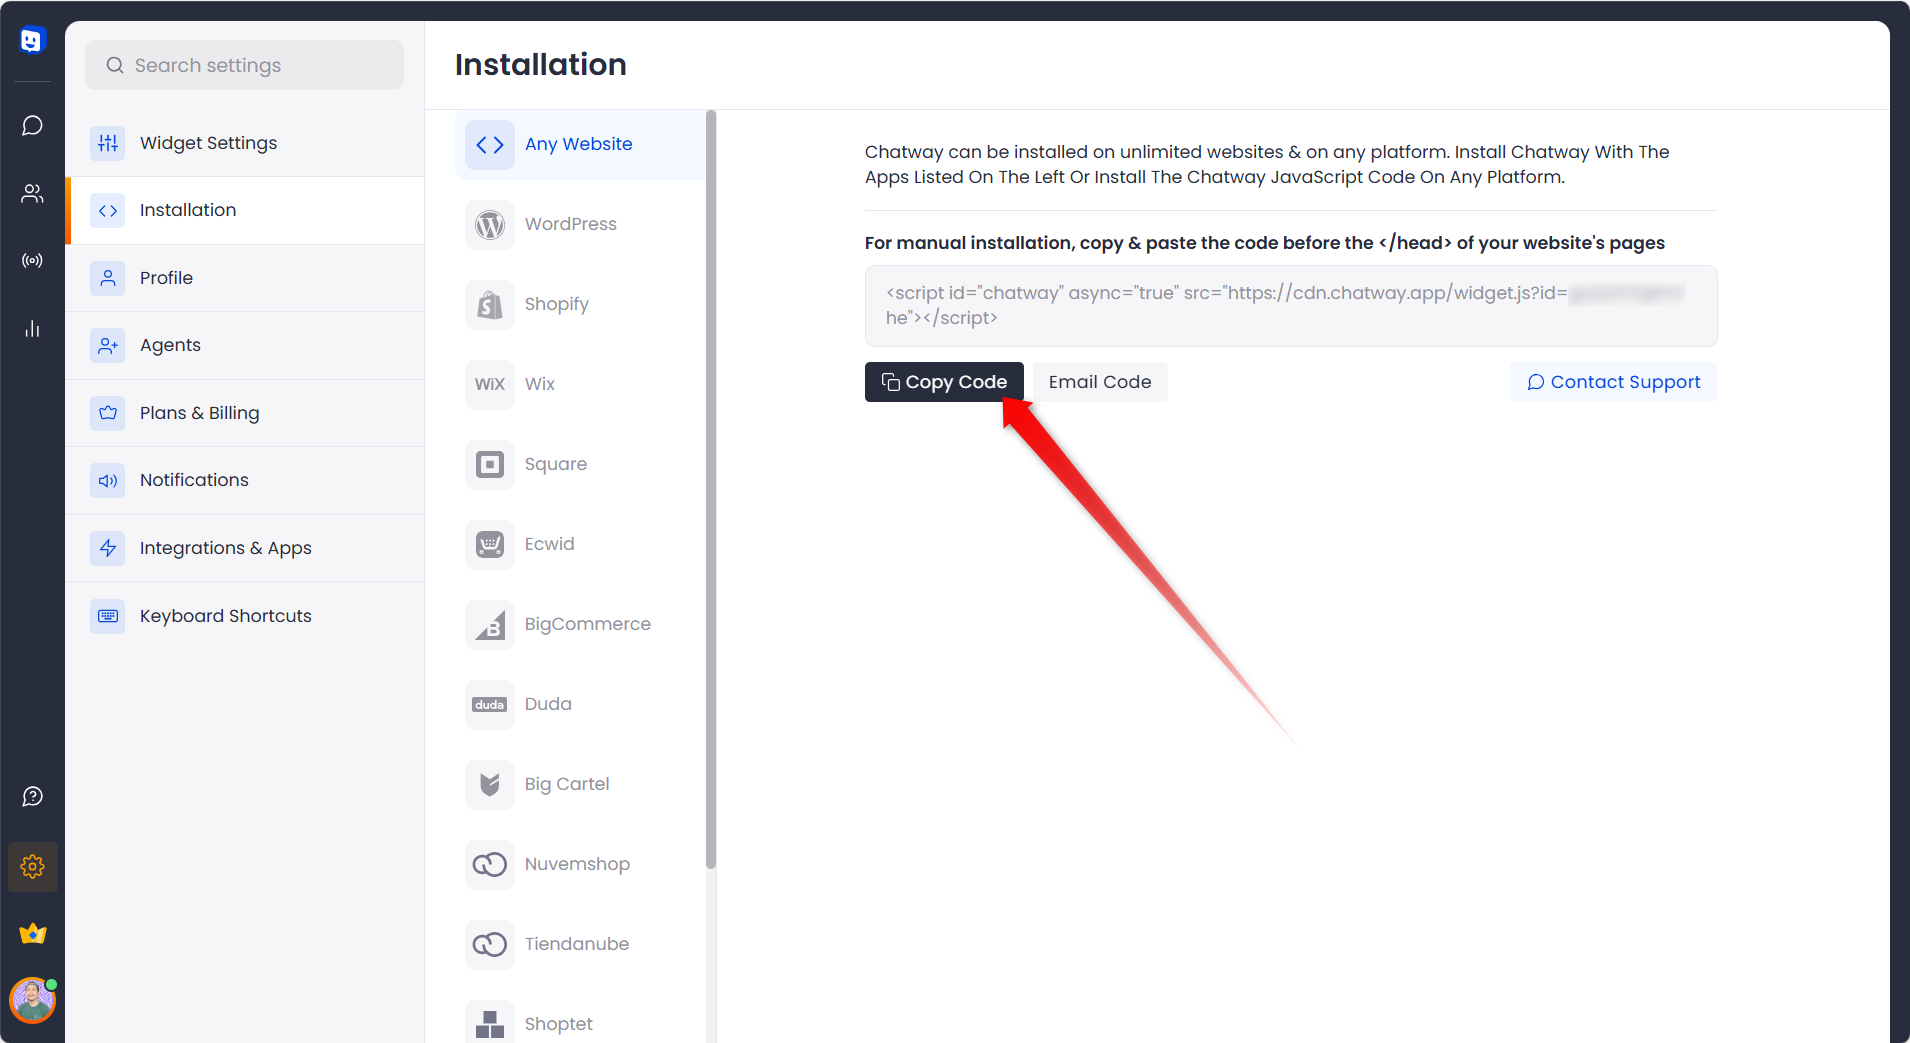This screenshot has height=1043, width=1910.
Task: Select the Square platform label
Action: pos(556,464)
